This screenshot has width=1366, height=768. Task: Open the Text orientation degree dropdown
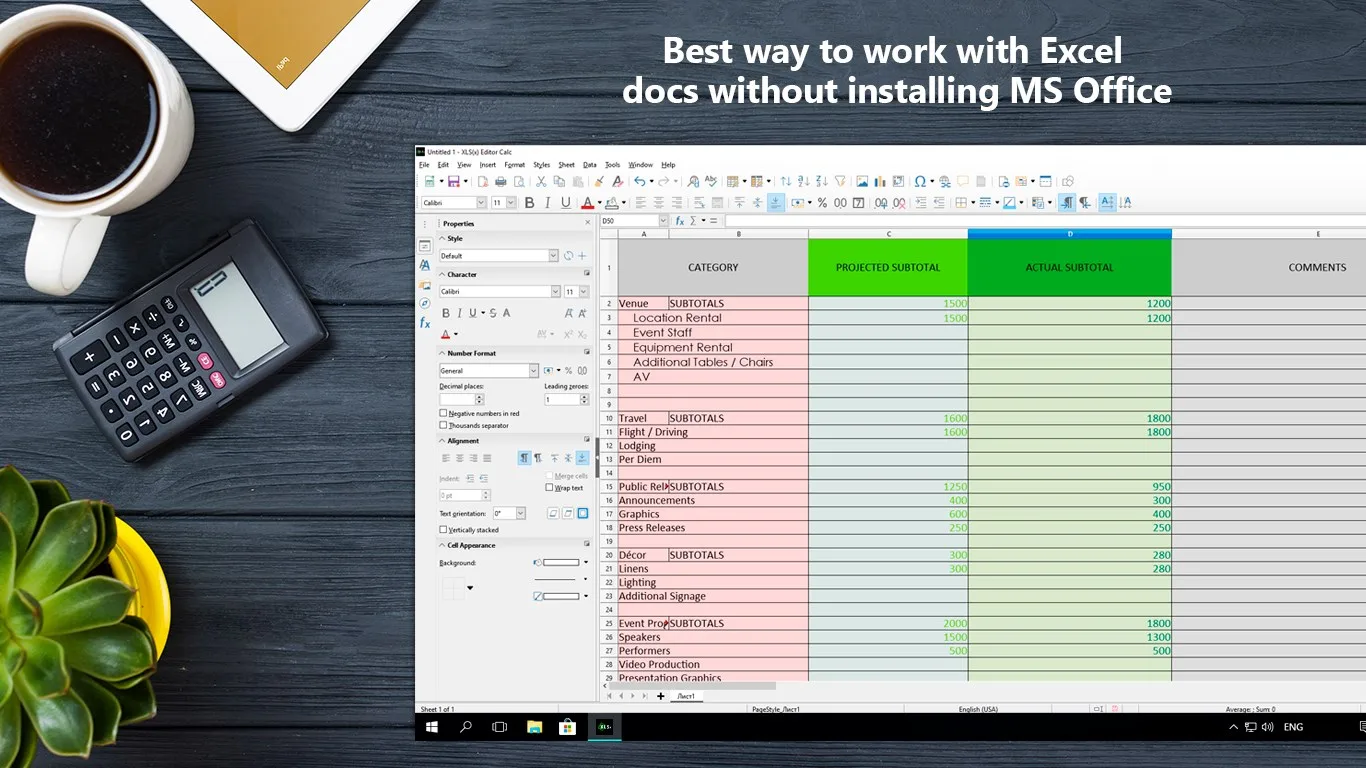(521, 513)
